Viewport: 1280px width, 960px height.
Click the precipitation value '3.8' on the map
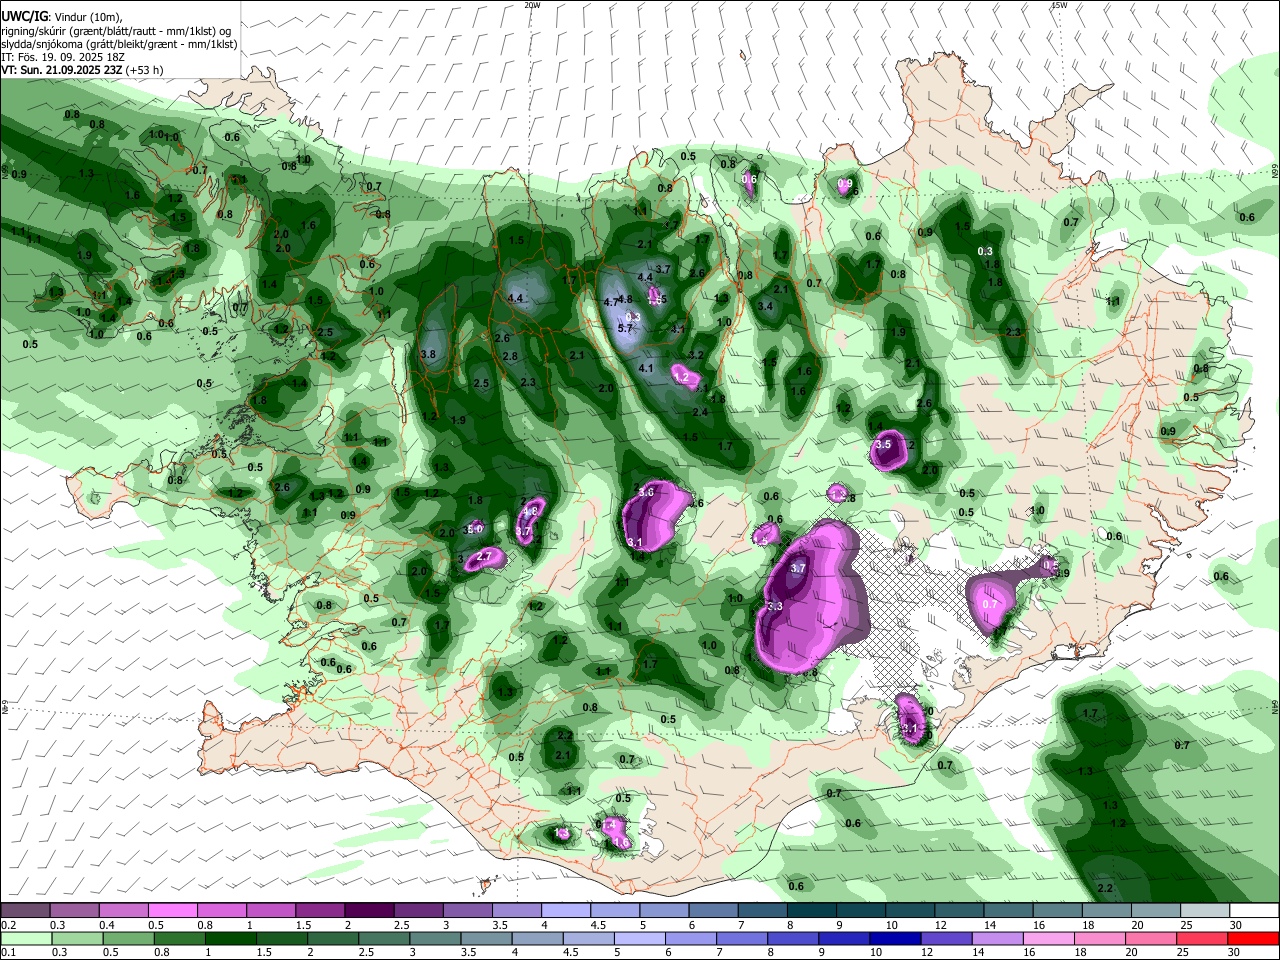click(429, 354)
